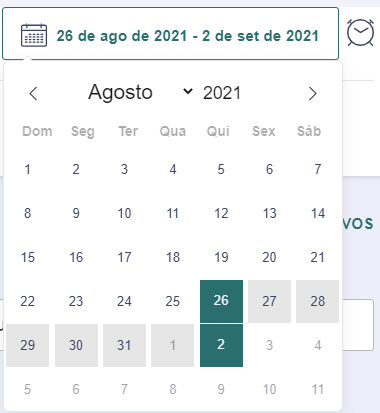Image resolution: width=380 pixels, height=413 pixels.
Task: Click the alarm clock icon
Action: pyautogui.click(x=360, y=33)
